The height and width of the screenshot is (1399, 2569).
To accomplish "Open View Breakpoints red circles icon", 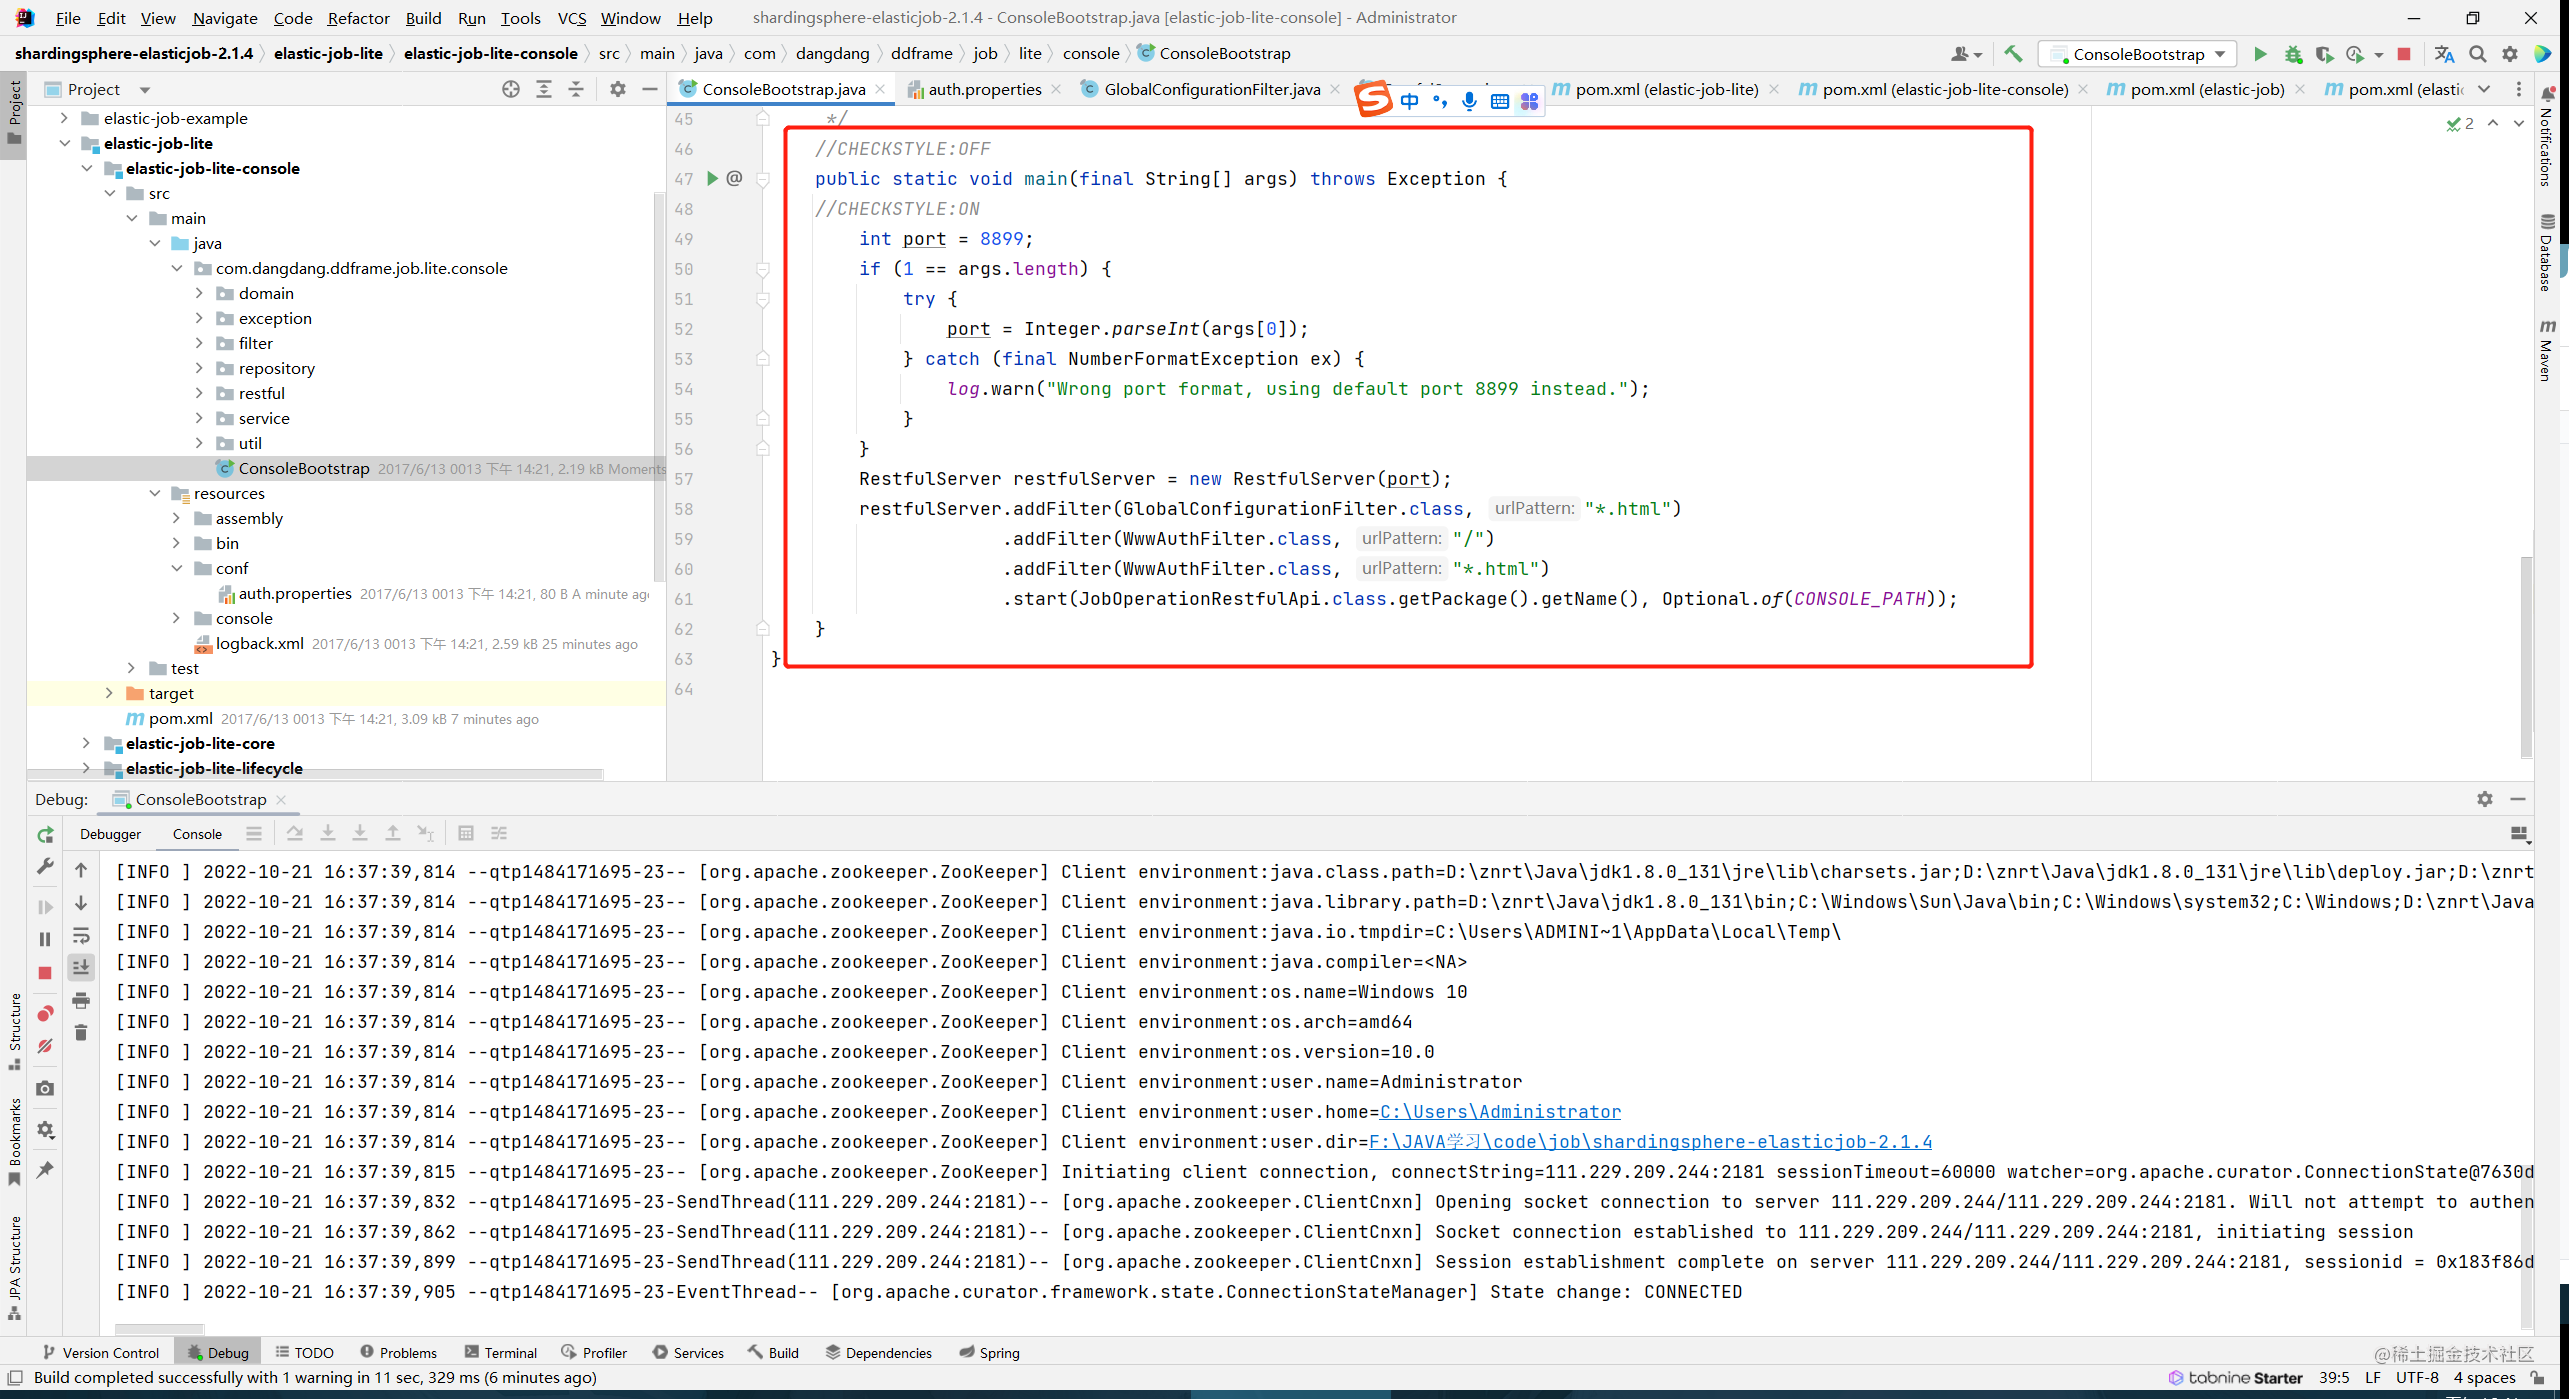I will [x=45, y=1014].
